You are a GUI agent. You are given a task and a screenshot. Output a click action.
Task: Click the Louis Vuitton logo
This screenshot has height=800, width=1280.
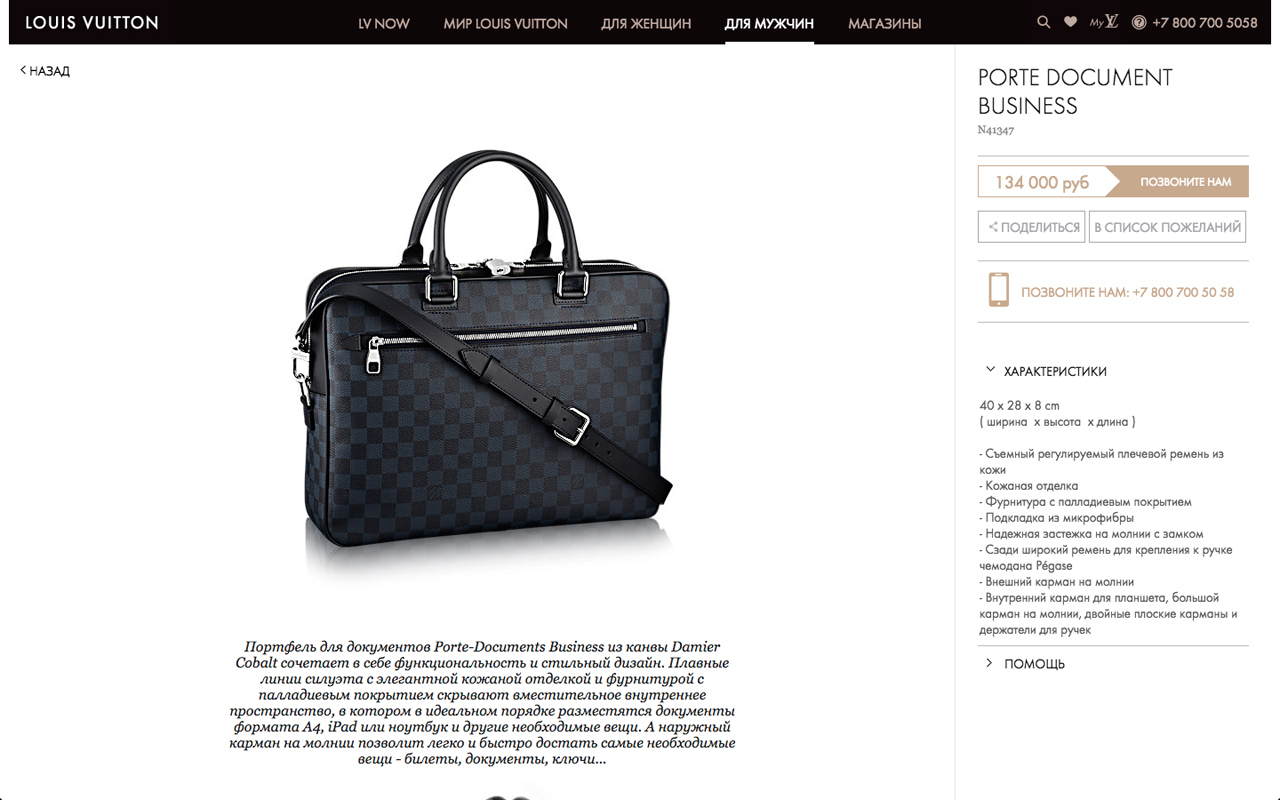point(91,22)
